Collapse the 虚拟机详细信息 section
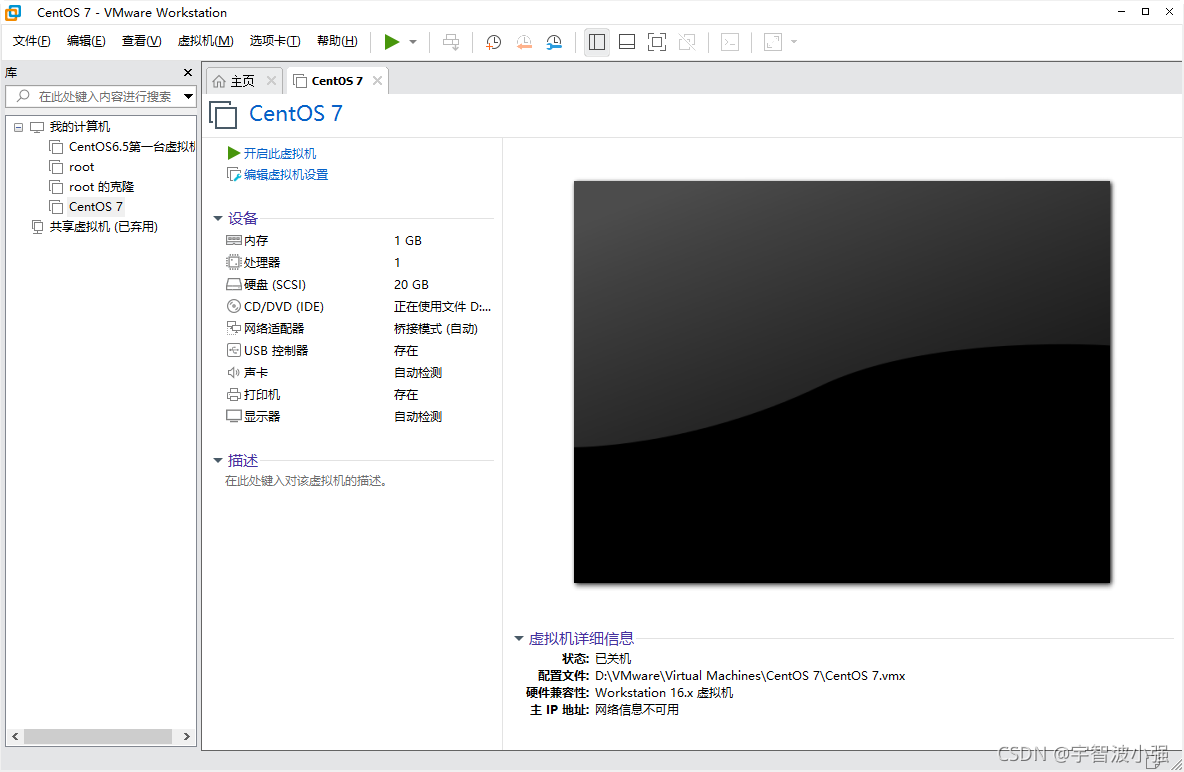The image size is (1184, 772). tap(519, 638)
